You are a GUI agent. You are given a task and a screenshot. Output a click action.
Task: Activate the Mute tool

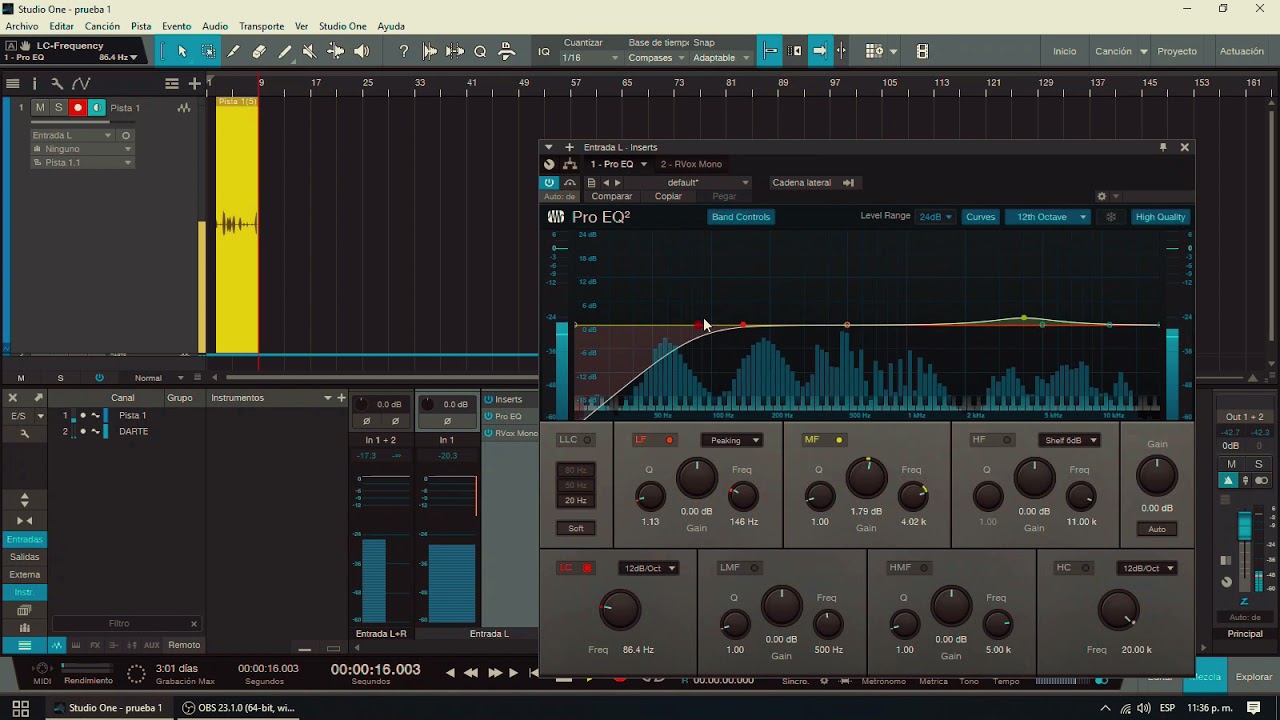coord(309,51)
